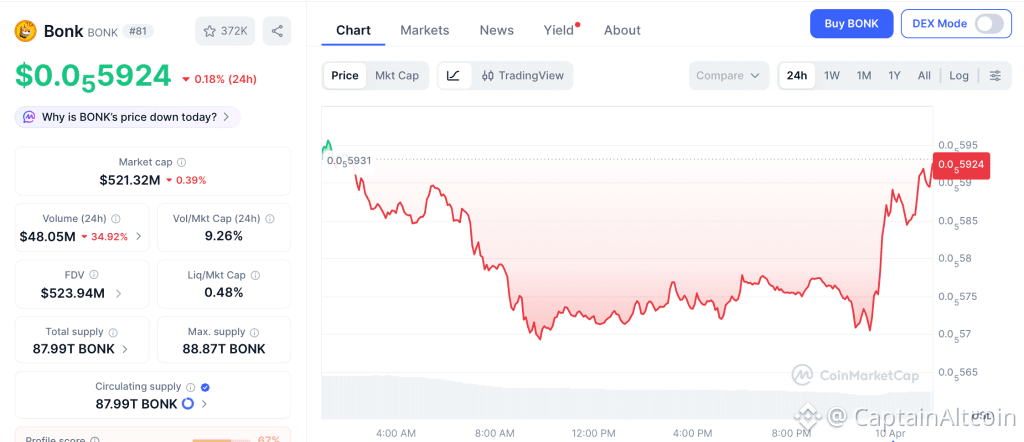
Task: Expand the Total supply details chevron
Action: pyautogui.click(x=125, y=349)
